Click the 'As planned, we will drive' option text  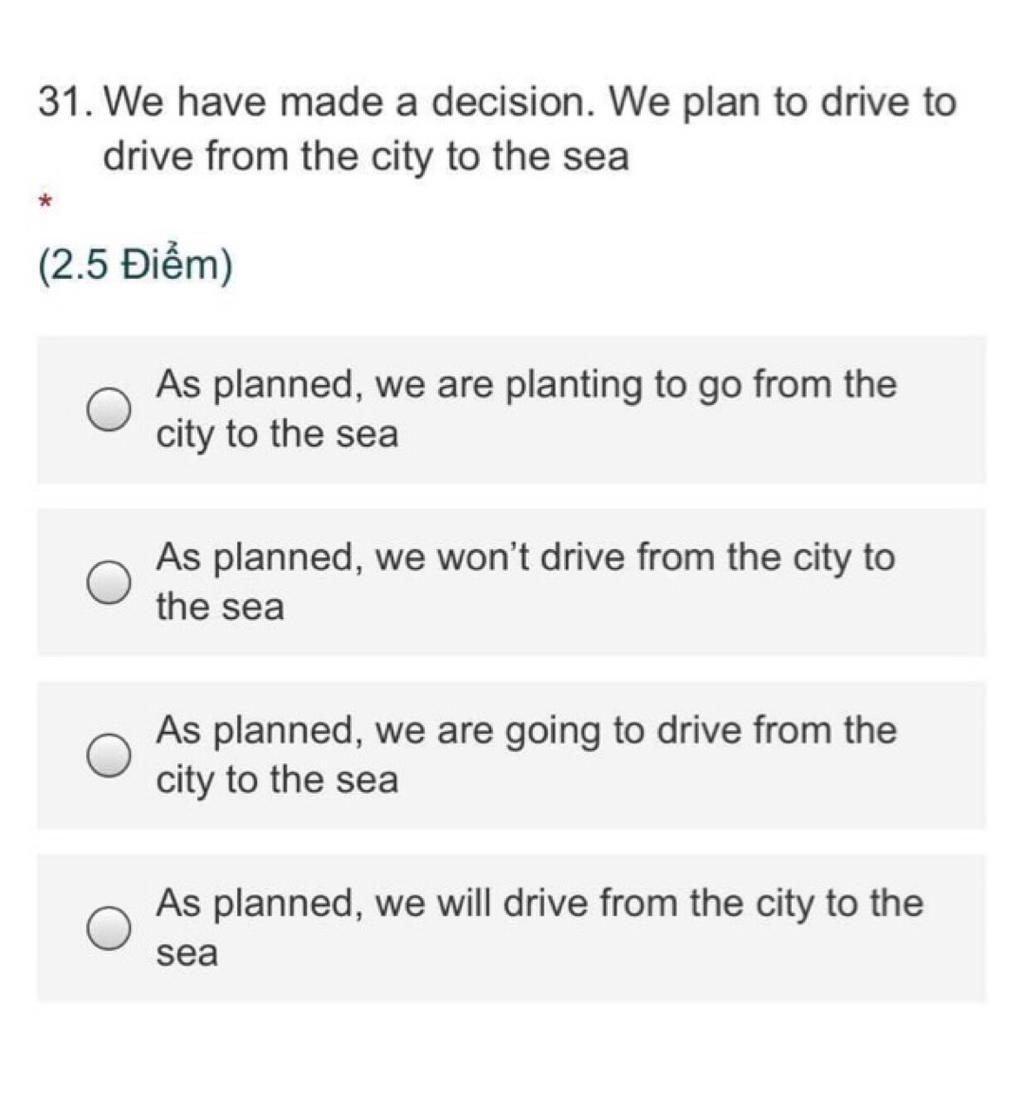click(x=539, y=927)
